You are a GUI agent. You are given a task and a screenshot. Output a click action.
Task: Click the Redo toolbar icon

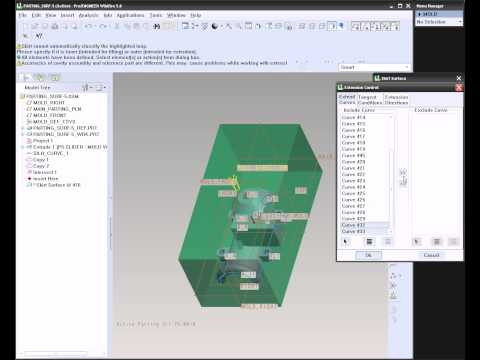pyautogui.click(x=103, y=26)
